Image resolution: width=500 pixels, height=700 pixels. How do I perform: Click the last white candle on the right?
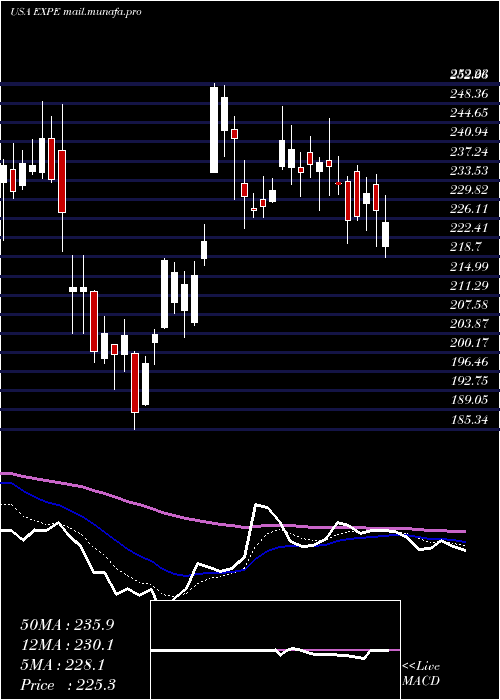coord(385,234)
